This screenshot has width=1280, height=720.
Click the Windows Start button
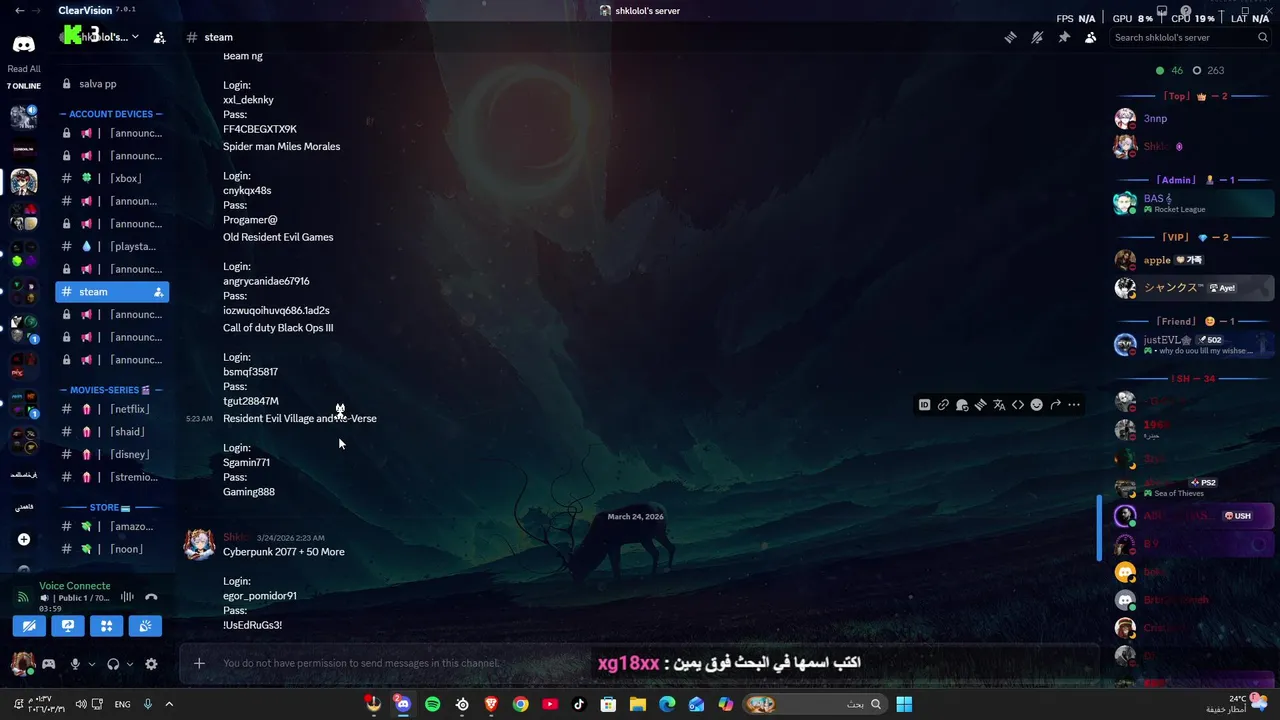pos(904,704)
